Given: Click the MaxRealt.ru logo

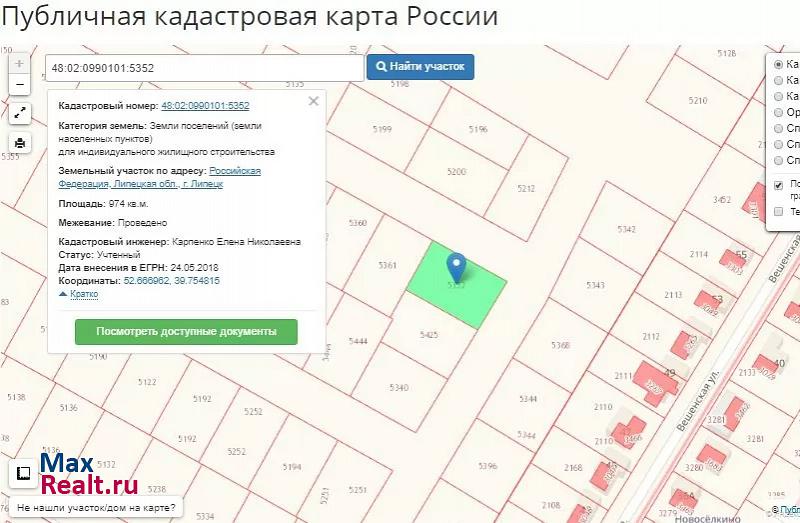Looking at the screenshot, I should click(87, 475).
